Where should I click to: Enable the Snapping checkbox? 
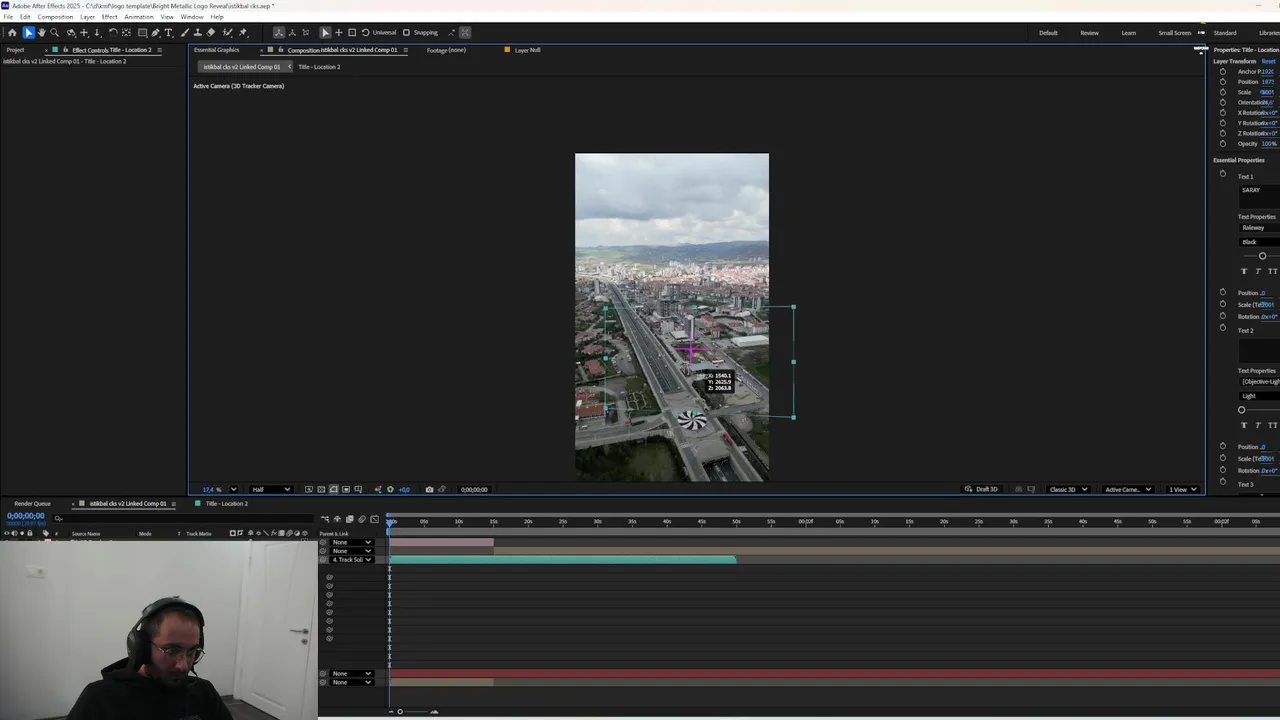tap(406, 33)
